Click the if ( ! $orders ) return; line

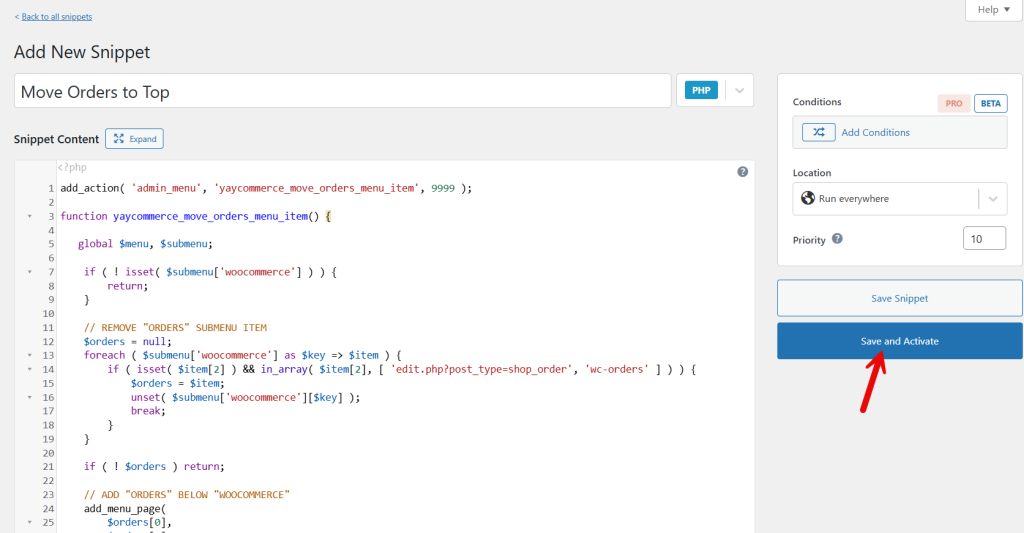[x=154, y=466]
